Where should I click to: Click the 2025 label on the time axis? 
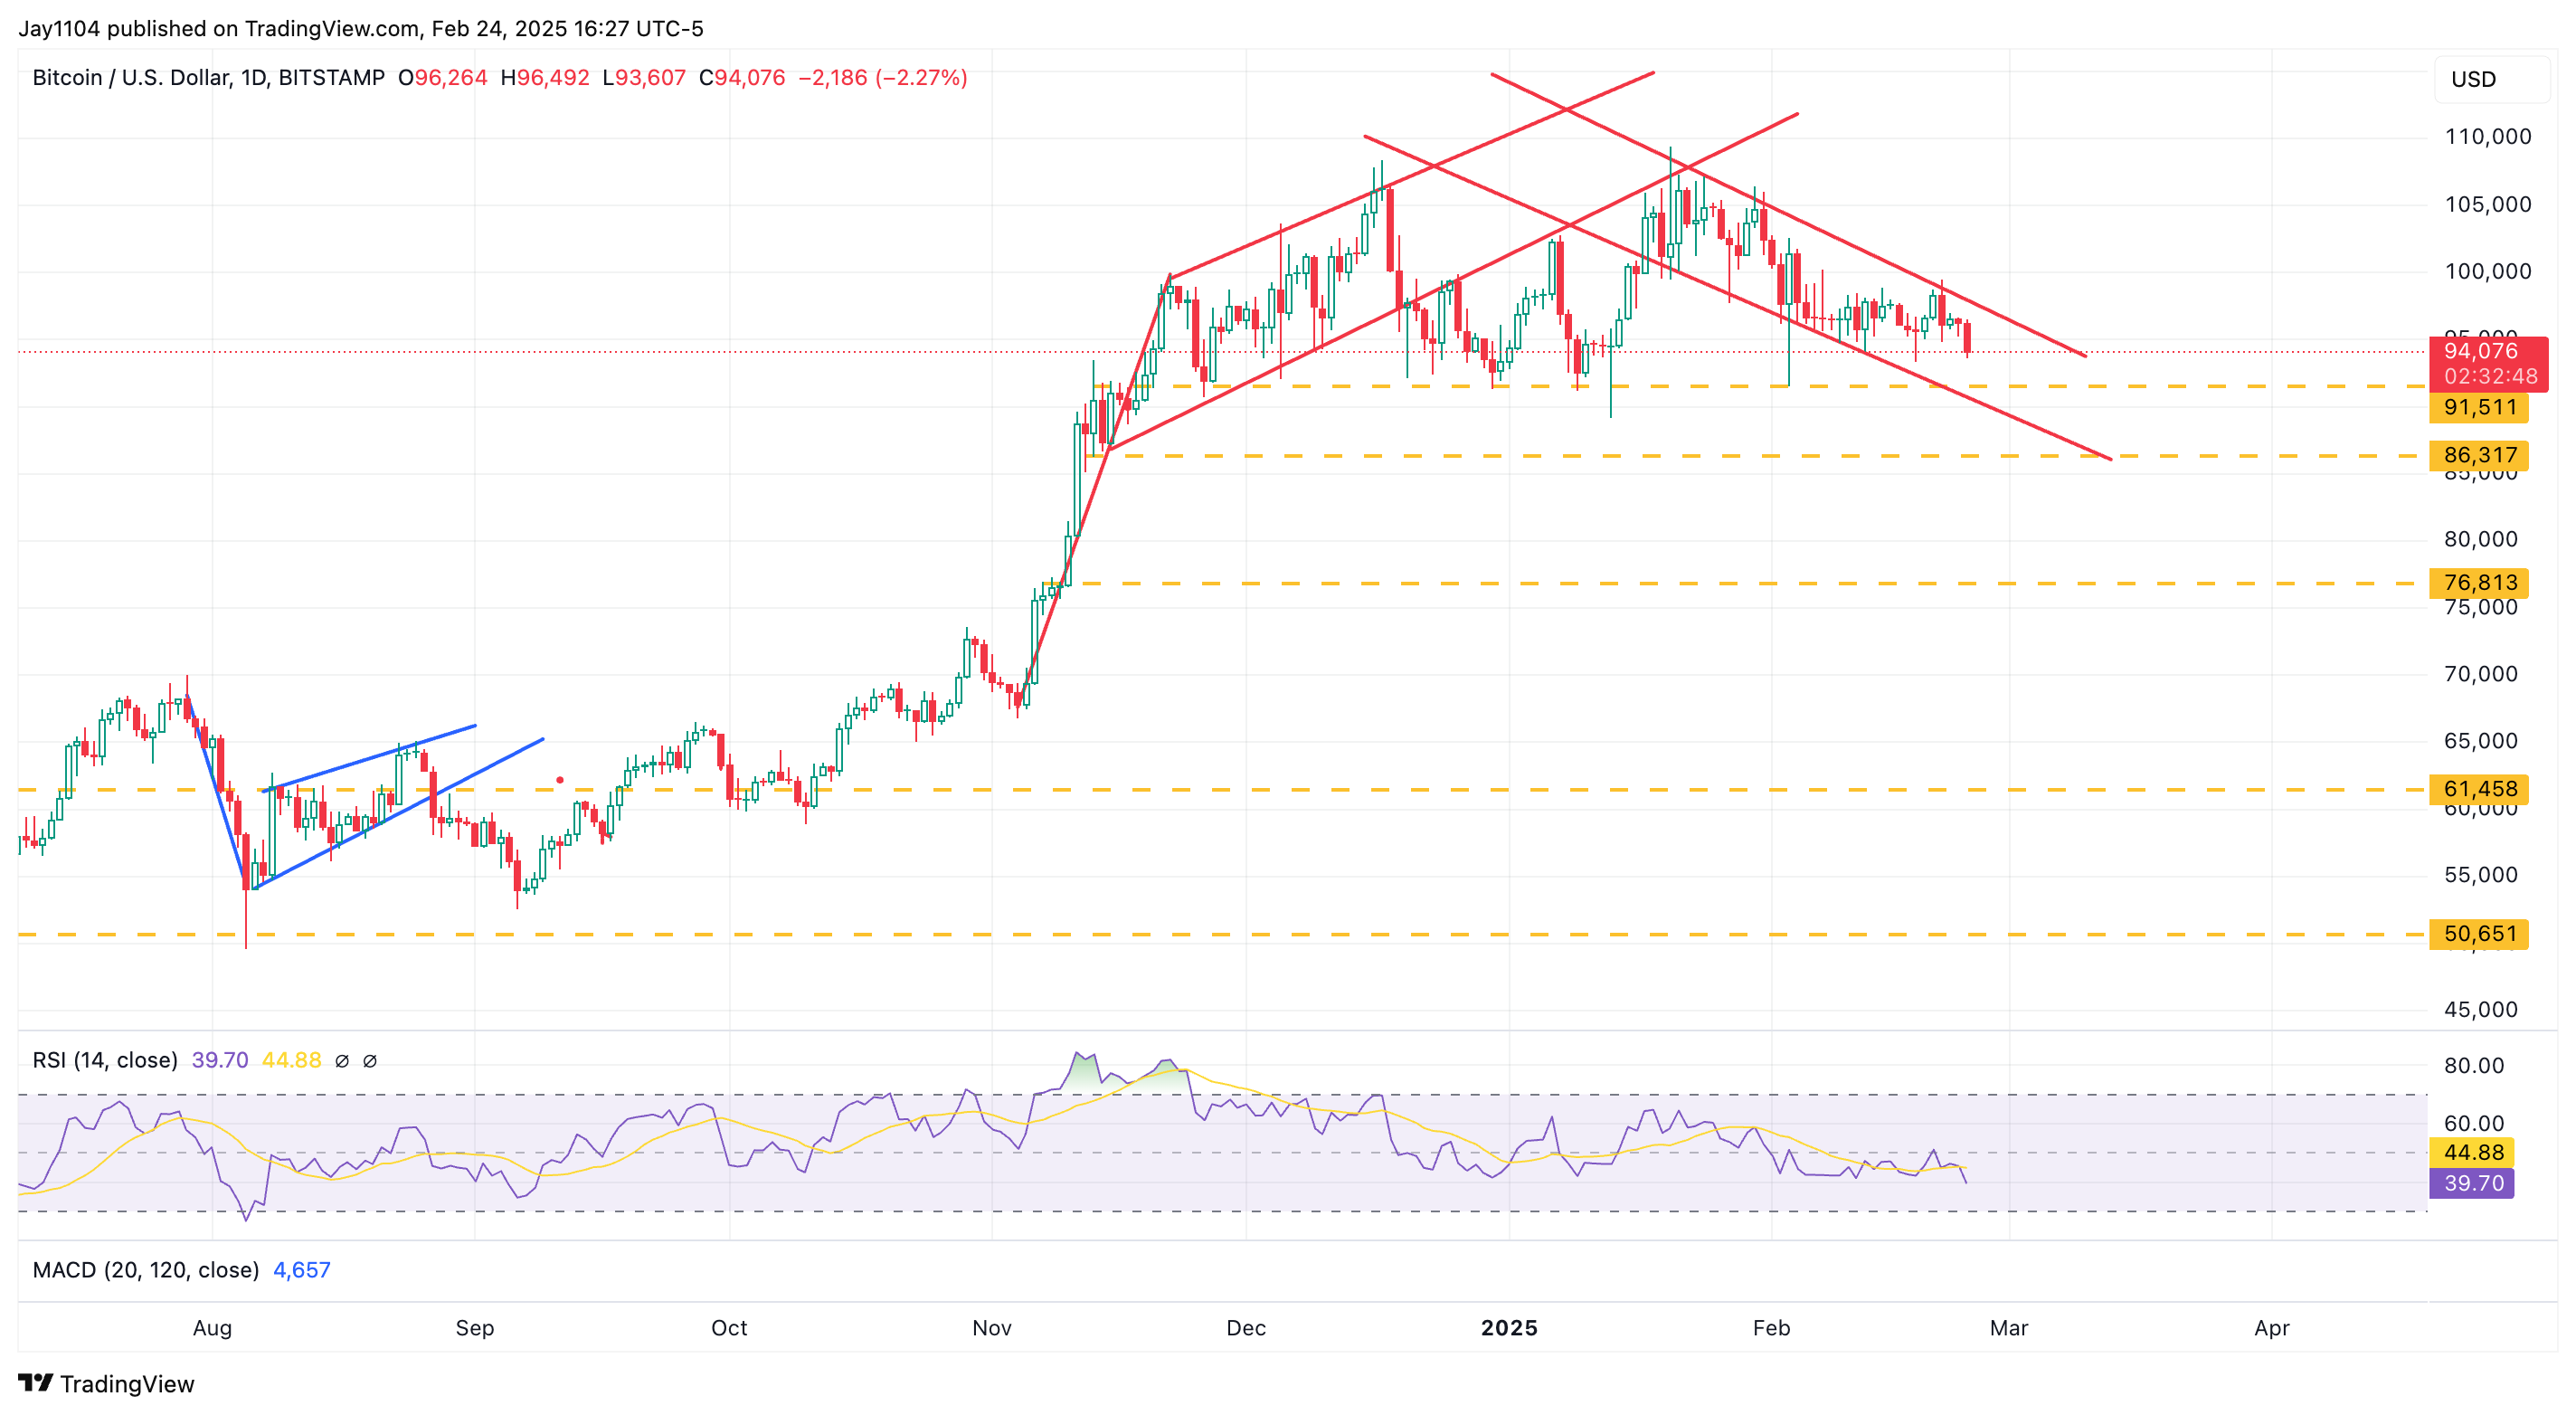point(1509,1328)
